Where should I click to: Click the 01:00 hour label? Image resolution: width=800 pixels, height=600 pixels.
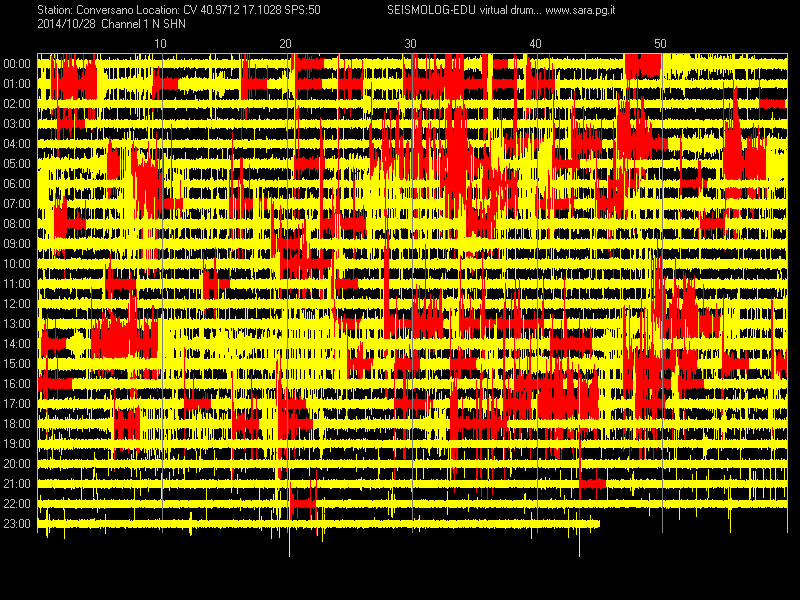(17, 84)
